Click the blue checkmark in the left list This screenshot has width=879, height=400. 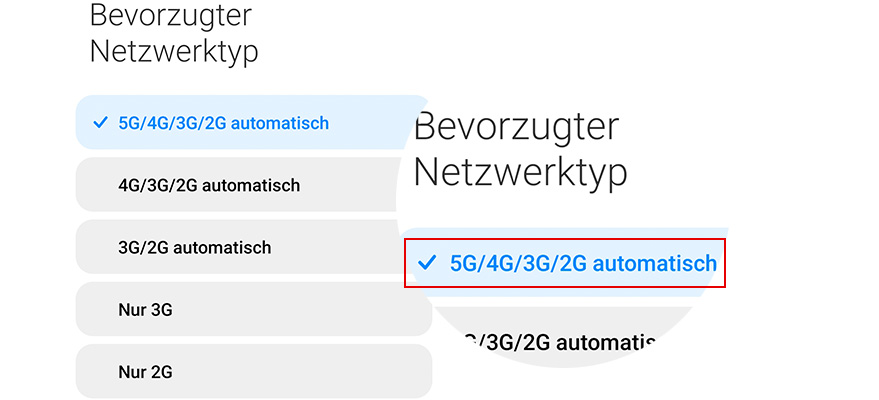point(99,123)
